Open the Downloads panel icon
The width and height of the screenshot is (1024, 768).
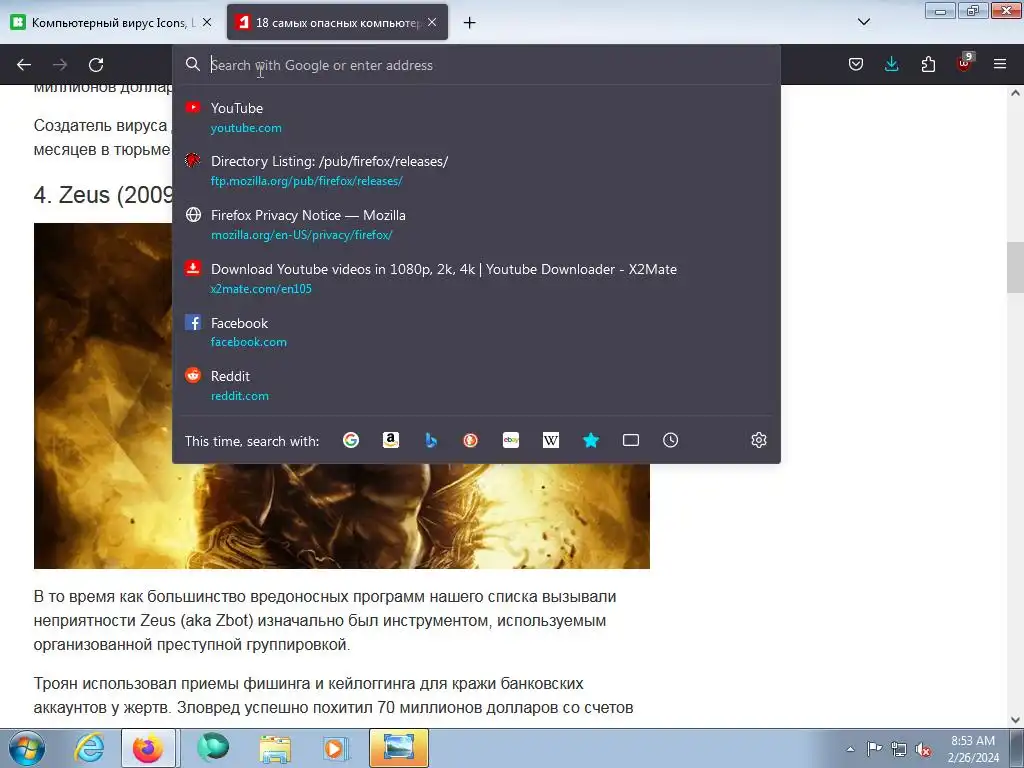point(891,64)
